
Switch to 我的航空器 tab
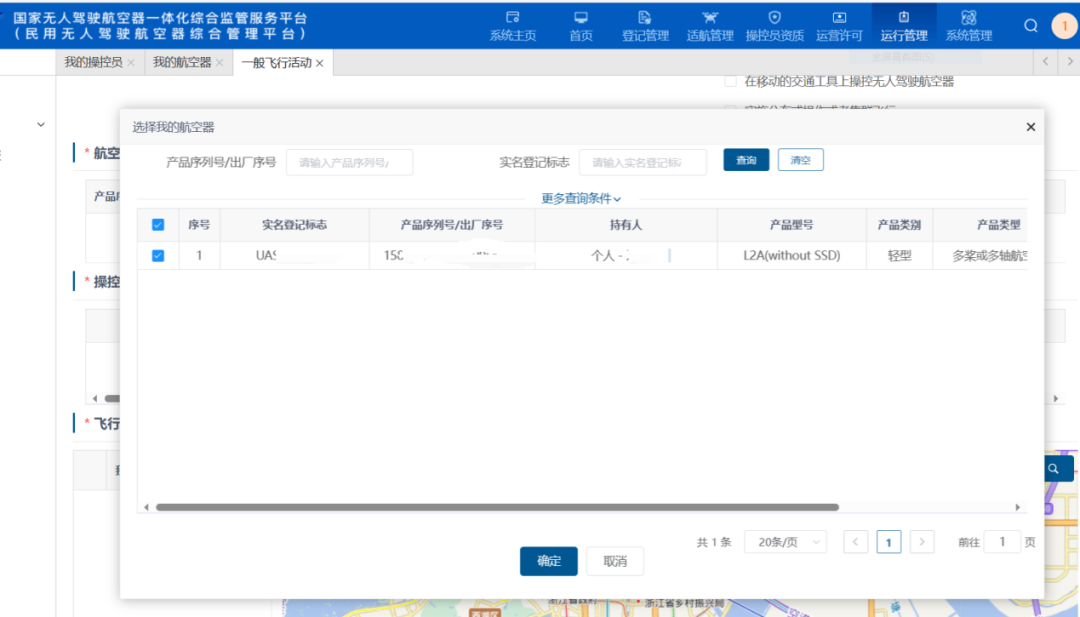(x=182, y=62)
